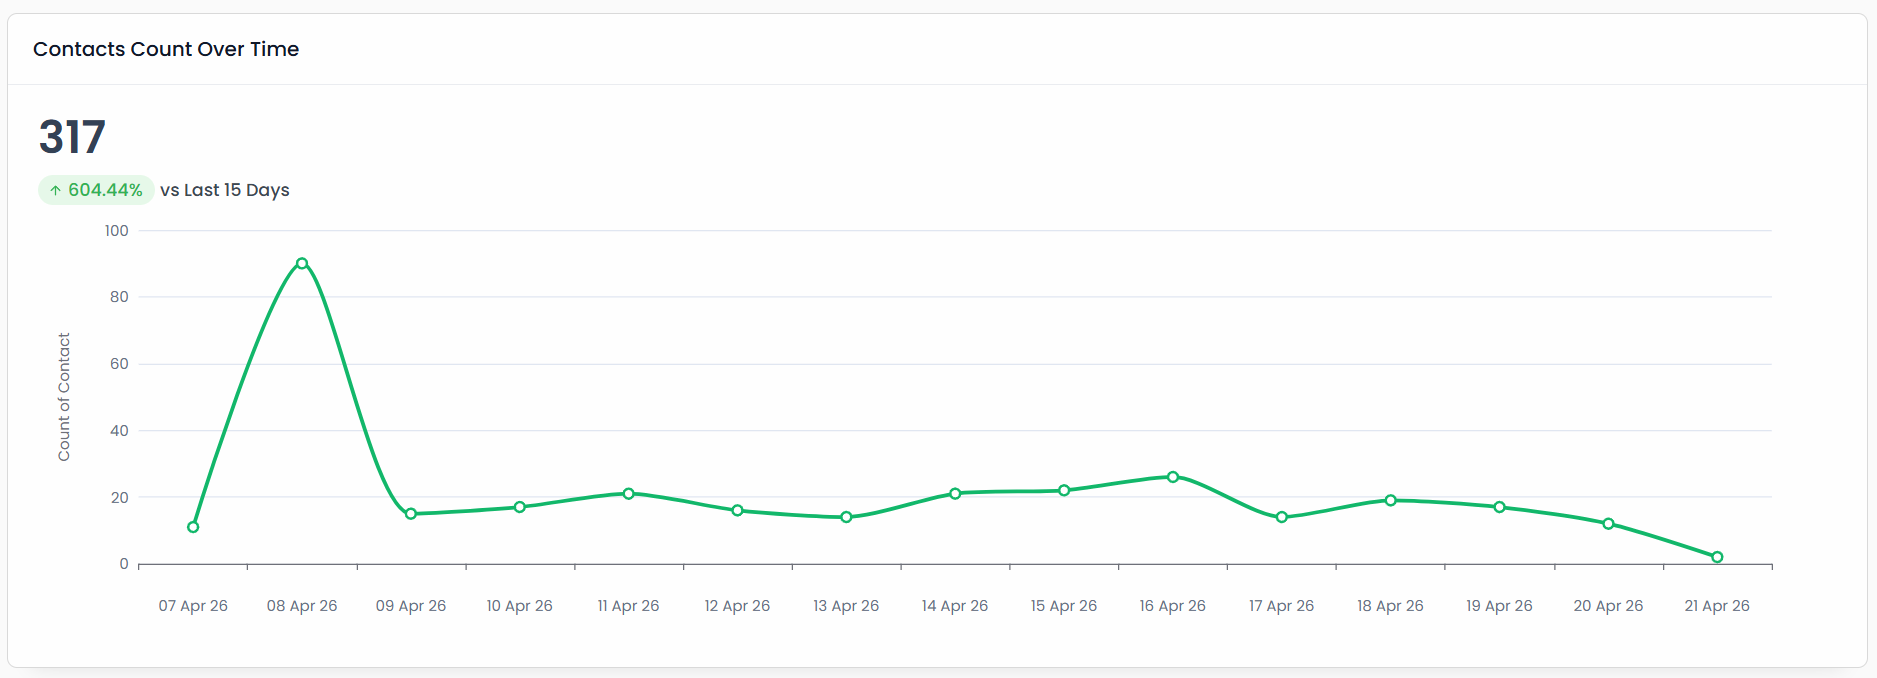Choose the 18 Apr 26 data point
The image size is (1877, 678).
[1391, 500]
